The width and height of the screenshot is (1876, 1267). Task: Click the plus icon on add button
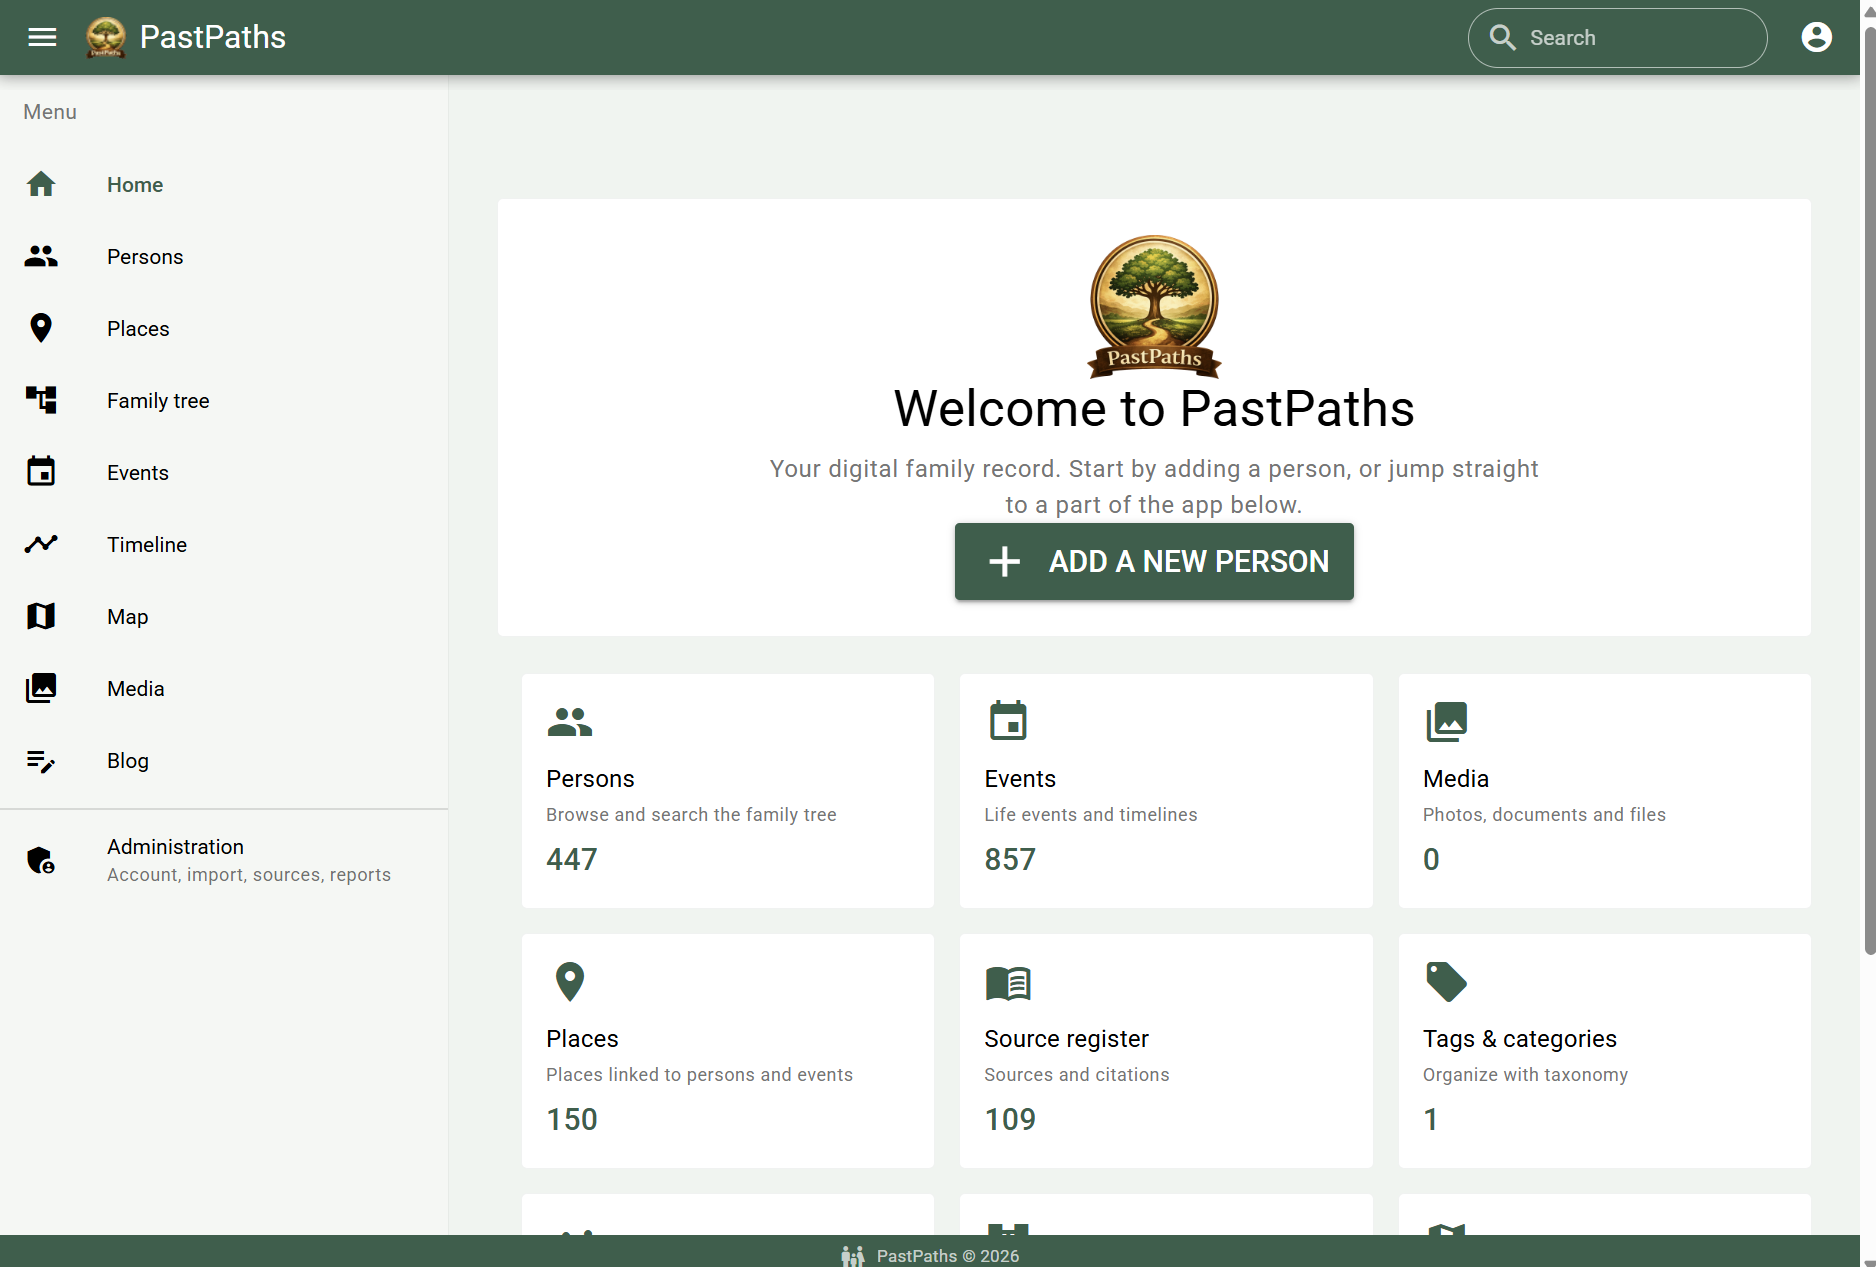click(x=1004, y=561)
